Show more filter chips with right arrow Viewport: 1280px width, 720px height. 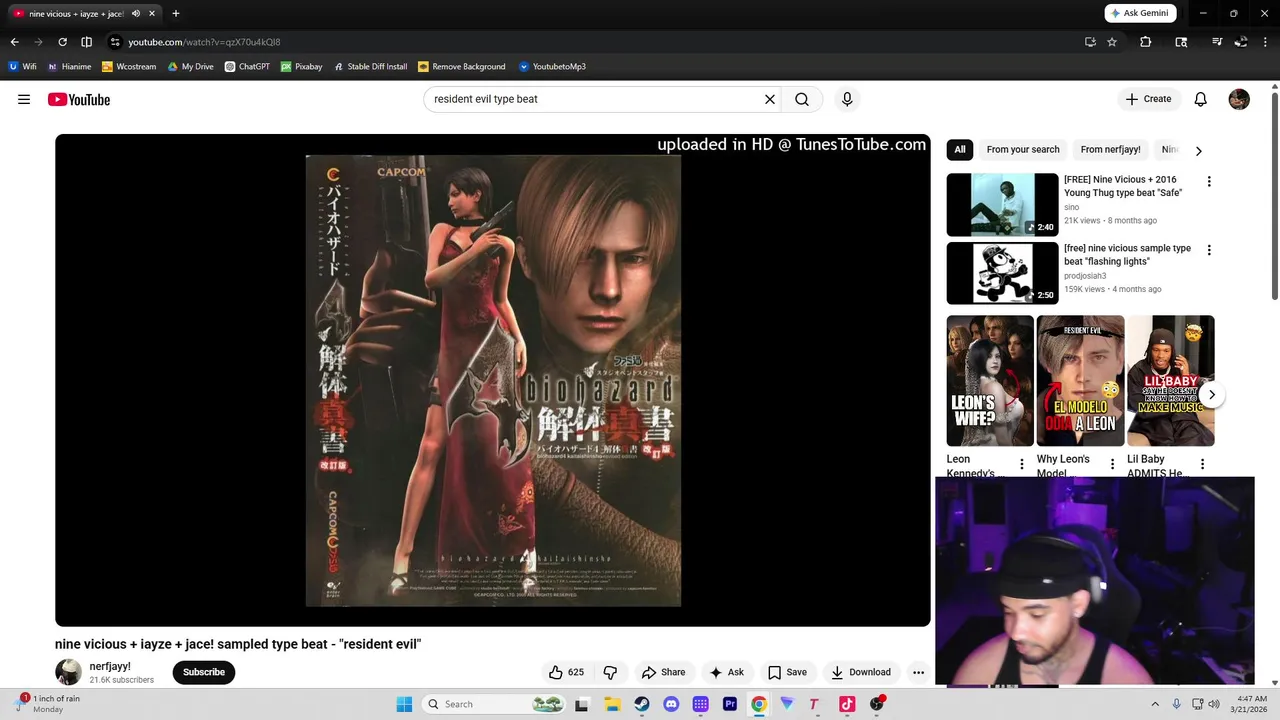click(x=1198, y=151)
